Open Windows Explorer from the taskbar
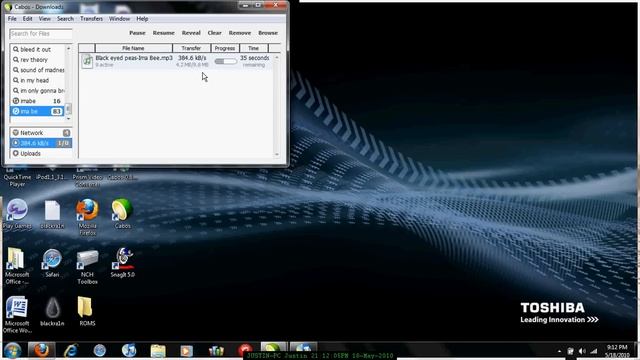 [x=158, y=351]
